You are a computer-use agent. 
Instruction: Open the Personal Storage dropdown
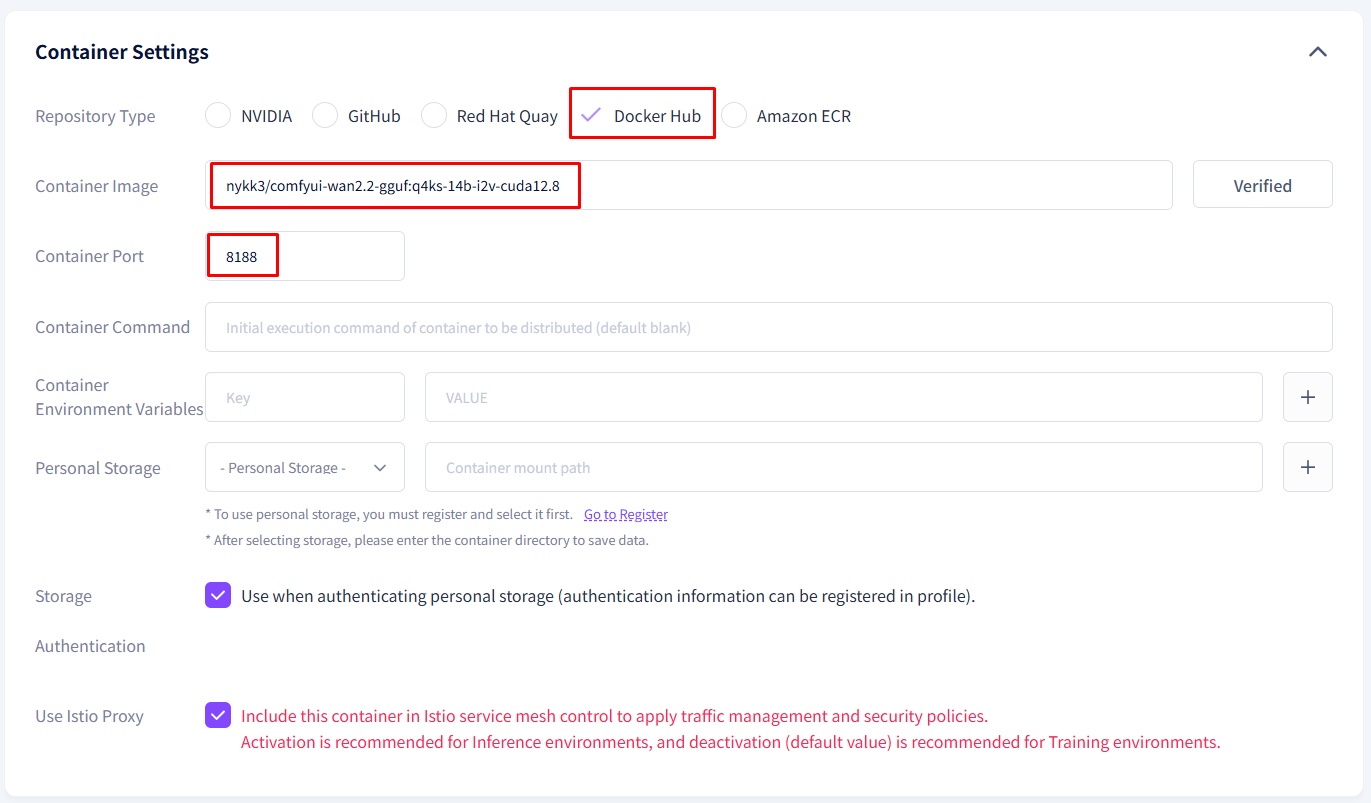[304, 468]
